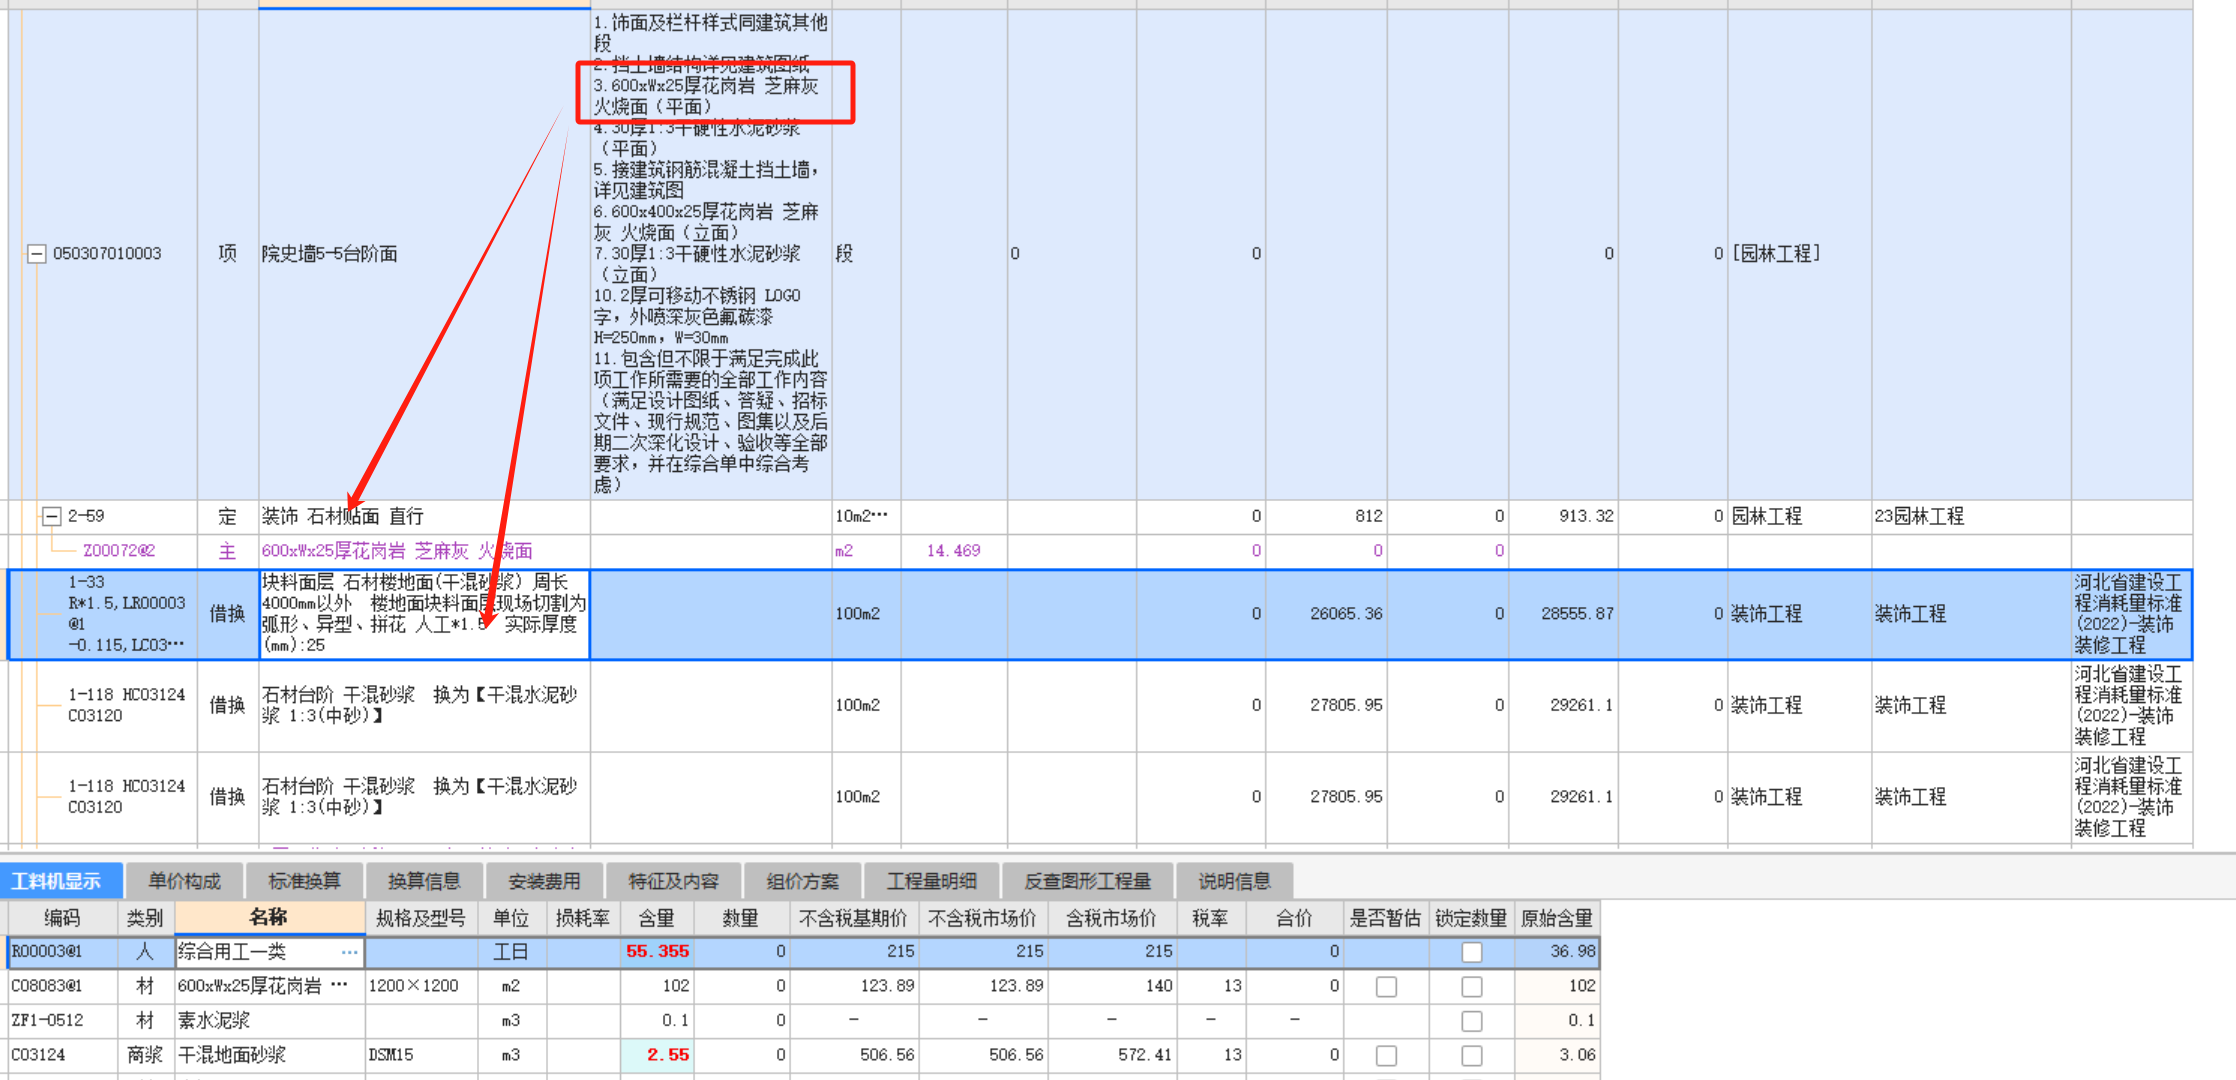Click the 含量 column header

(x=656, y=917)
